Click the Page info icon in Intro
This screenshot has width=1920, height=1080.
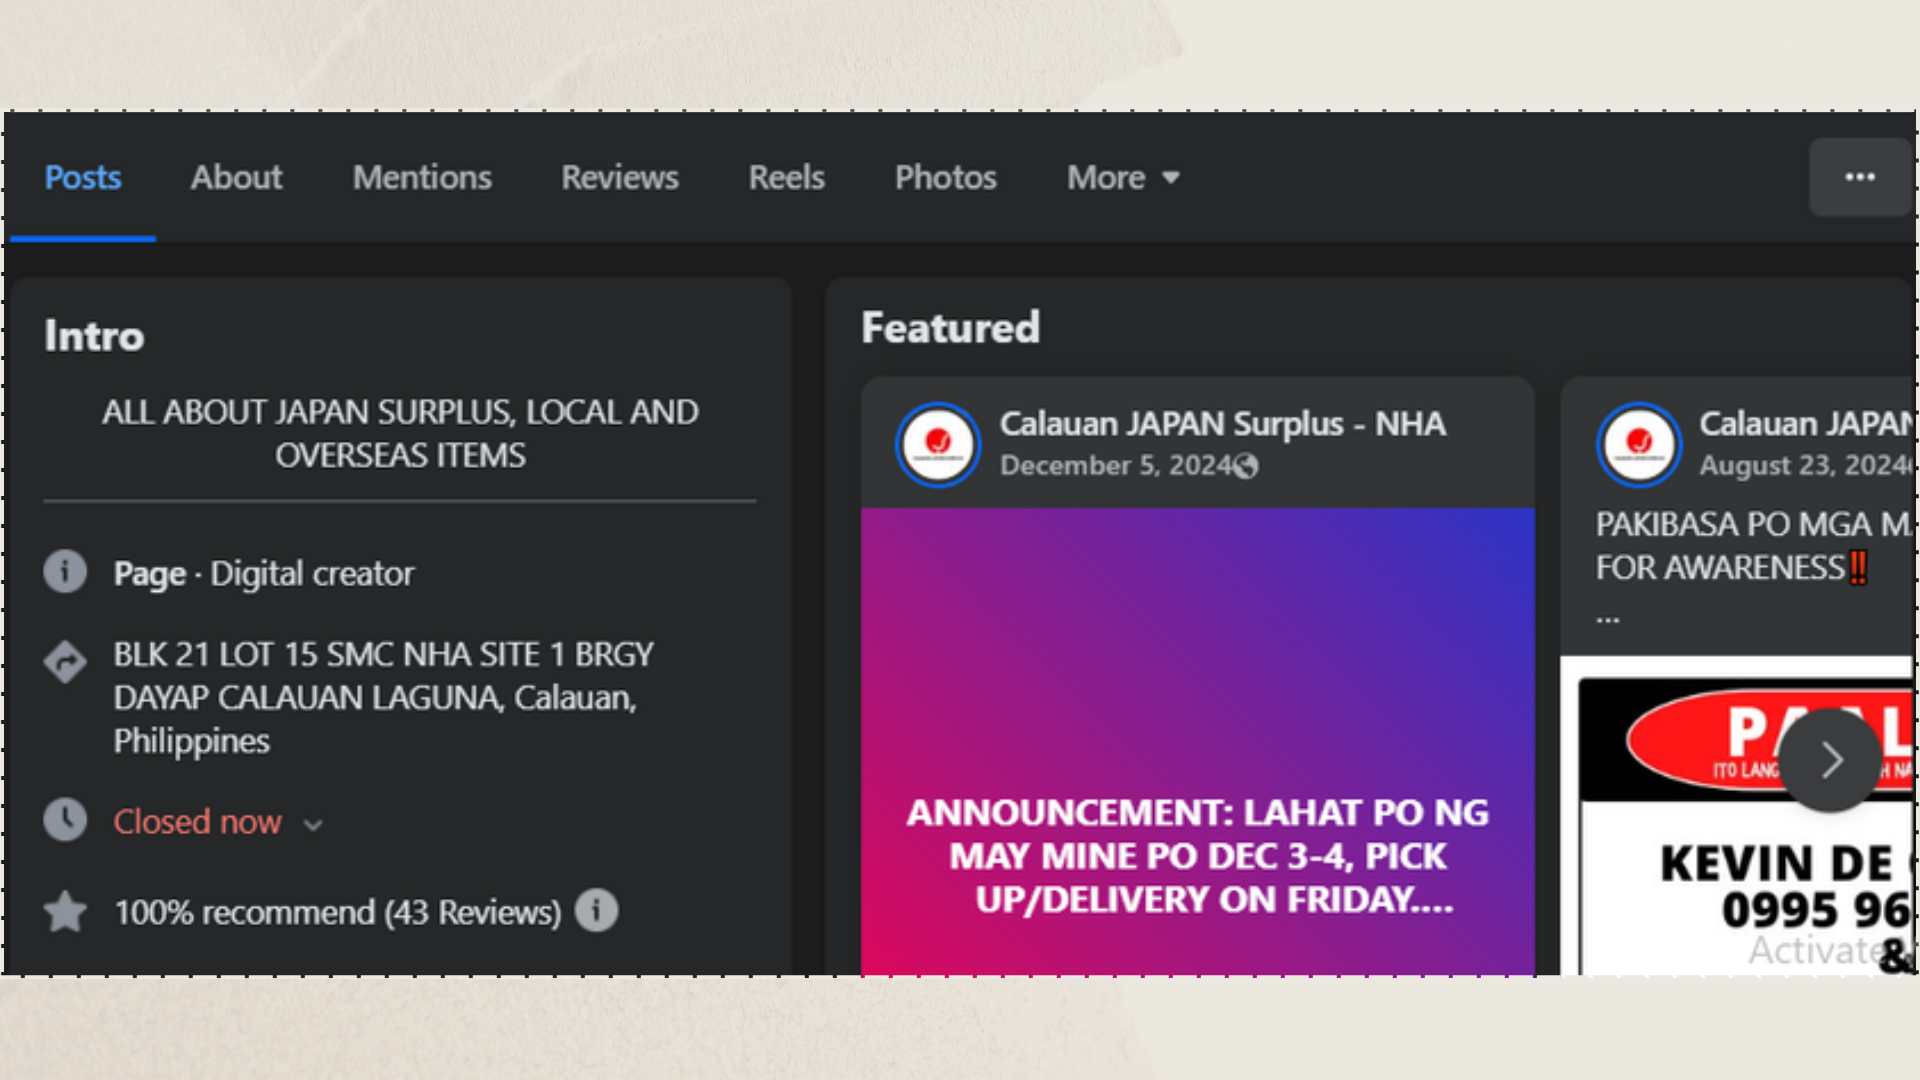tap(65, 572)
